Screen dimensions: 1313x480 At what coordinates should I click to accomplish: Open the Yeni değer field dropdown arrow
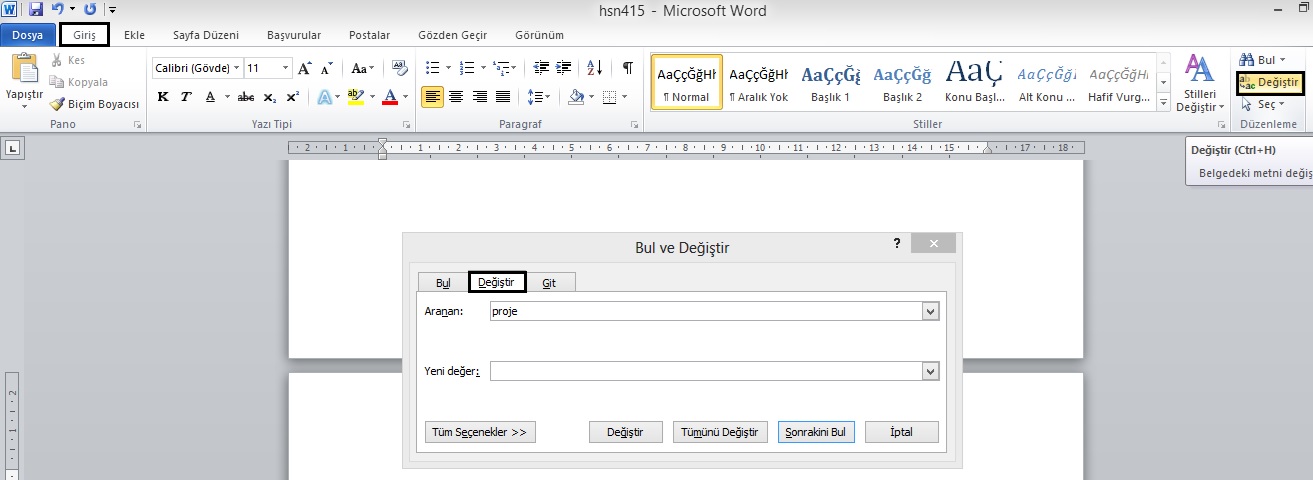(931, 371)
